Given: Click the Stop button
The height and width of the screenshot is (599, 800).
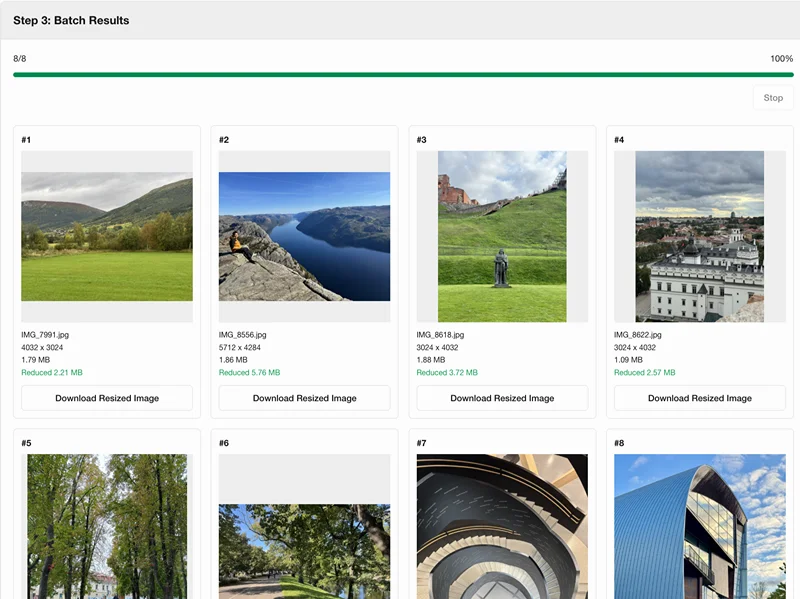Looking at the screenshot, I should pos(773,97).
